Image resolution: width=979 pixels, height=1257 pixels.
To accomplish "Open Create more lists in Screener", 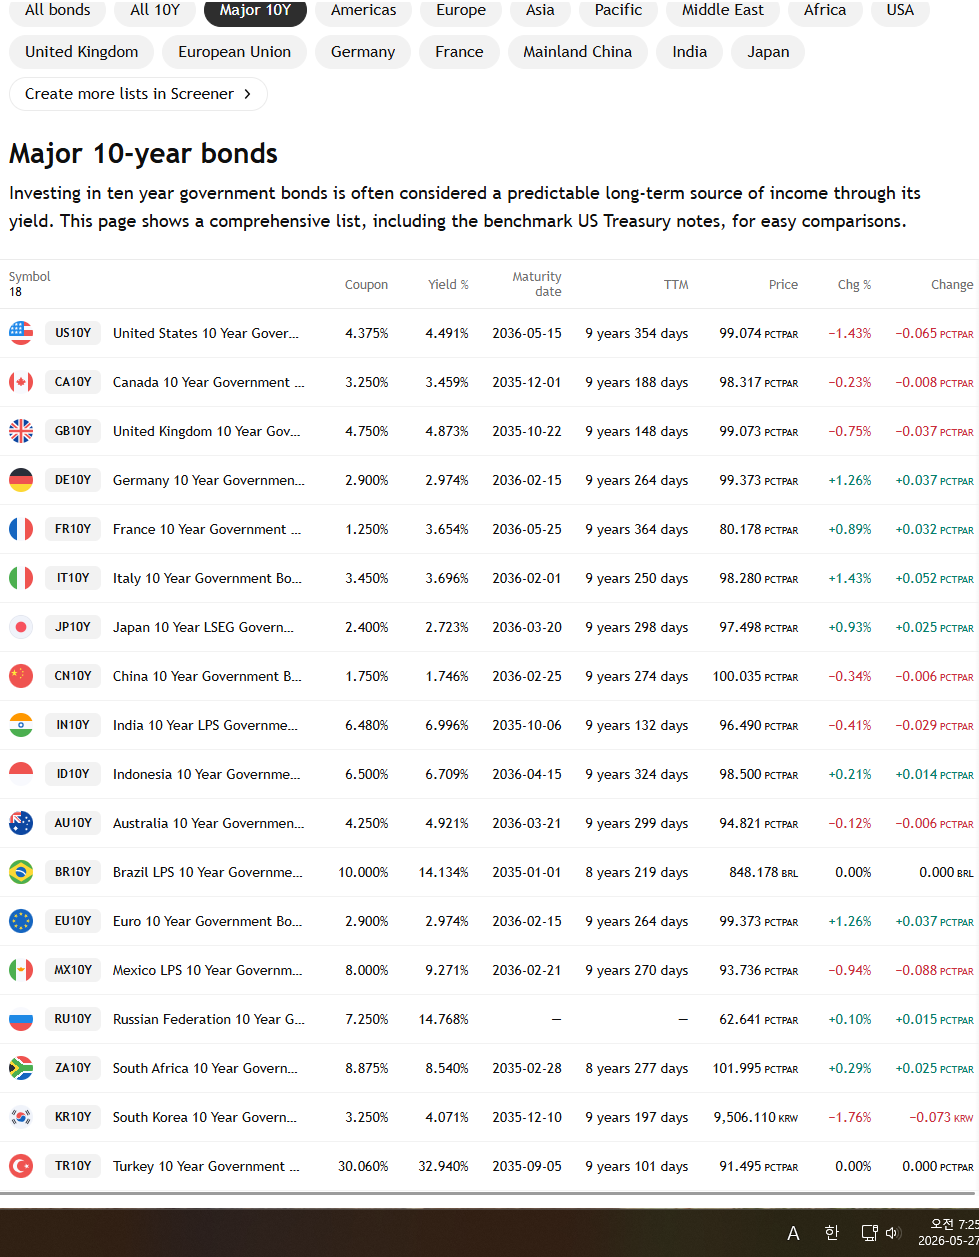I will pos(138,94).
